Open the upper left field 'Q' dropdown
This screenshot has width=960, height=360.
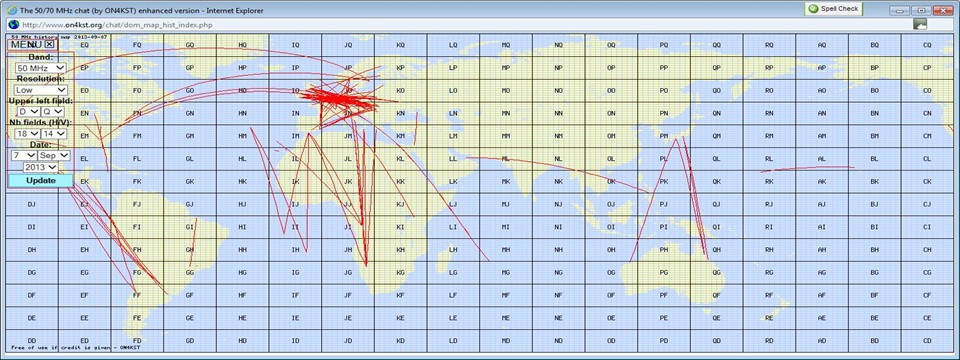53,111
